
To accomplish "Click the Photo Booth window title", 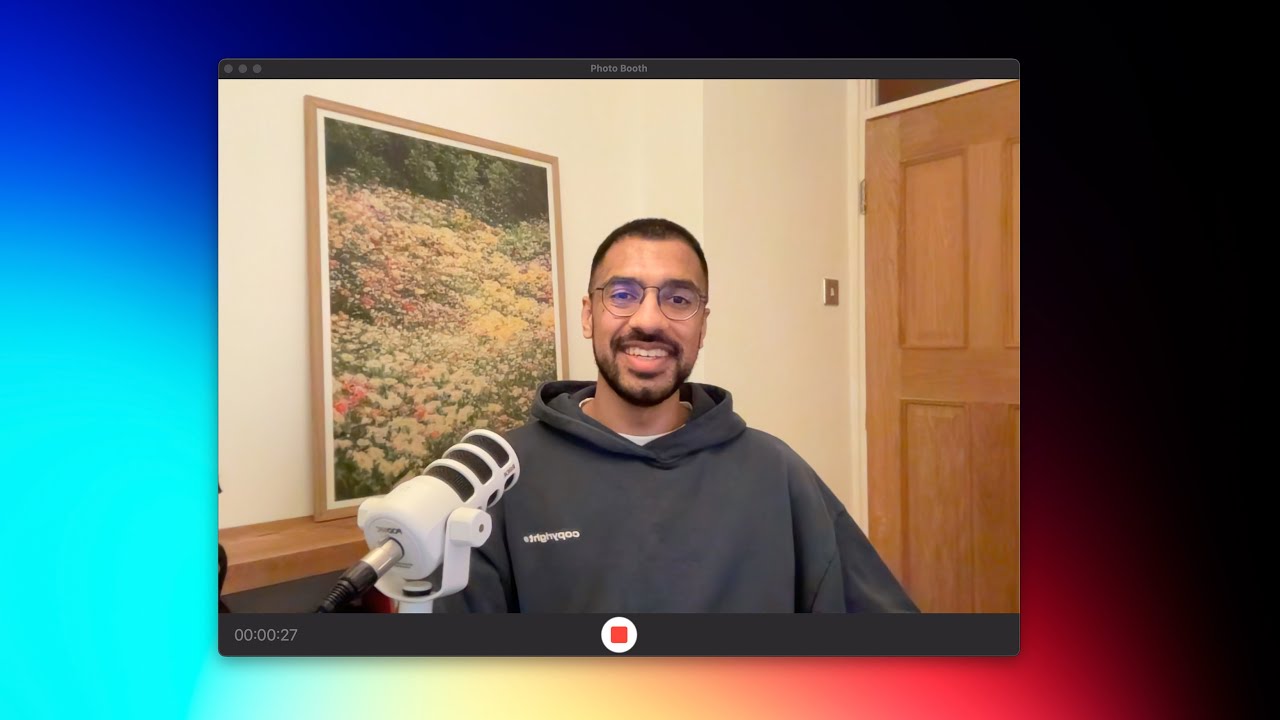I will click(618, 68).
